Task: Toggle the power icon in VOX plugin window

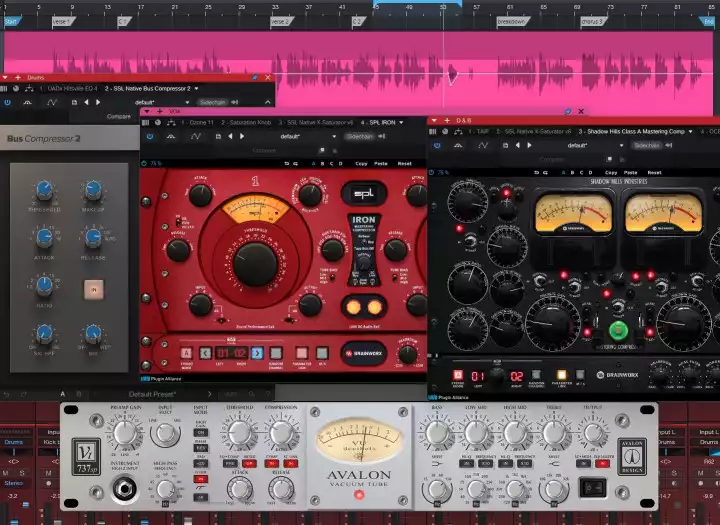Action: point(150,136)
